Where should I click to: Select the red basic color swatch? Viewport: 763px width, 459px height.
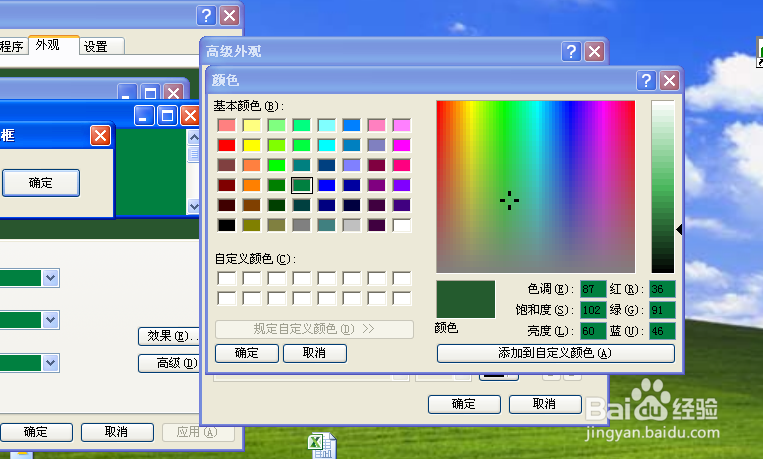click(227, 145)
